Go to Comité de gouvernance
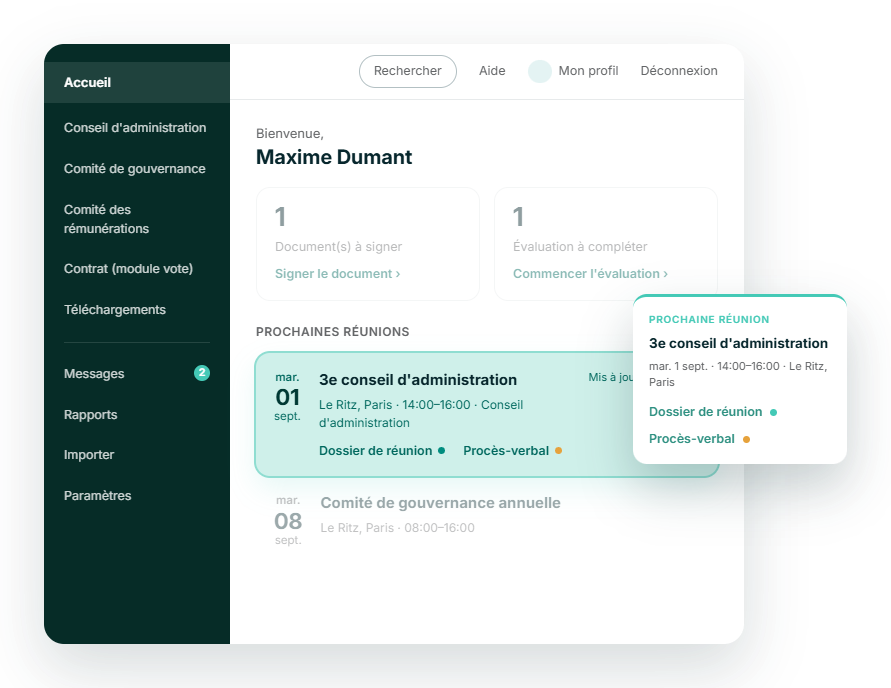The height and width of the screenshot is (688, 891). [137, 169]
